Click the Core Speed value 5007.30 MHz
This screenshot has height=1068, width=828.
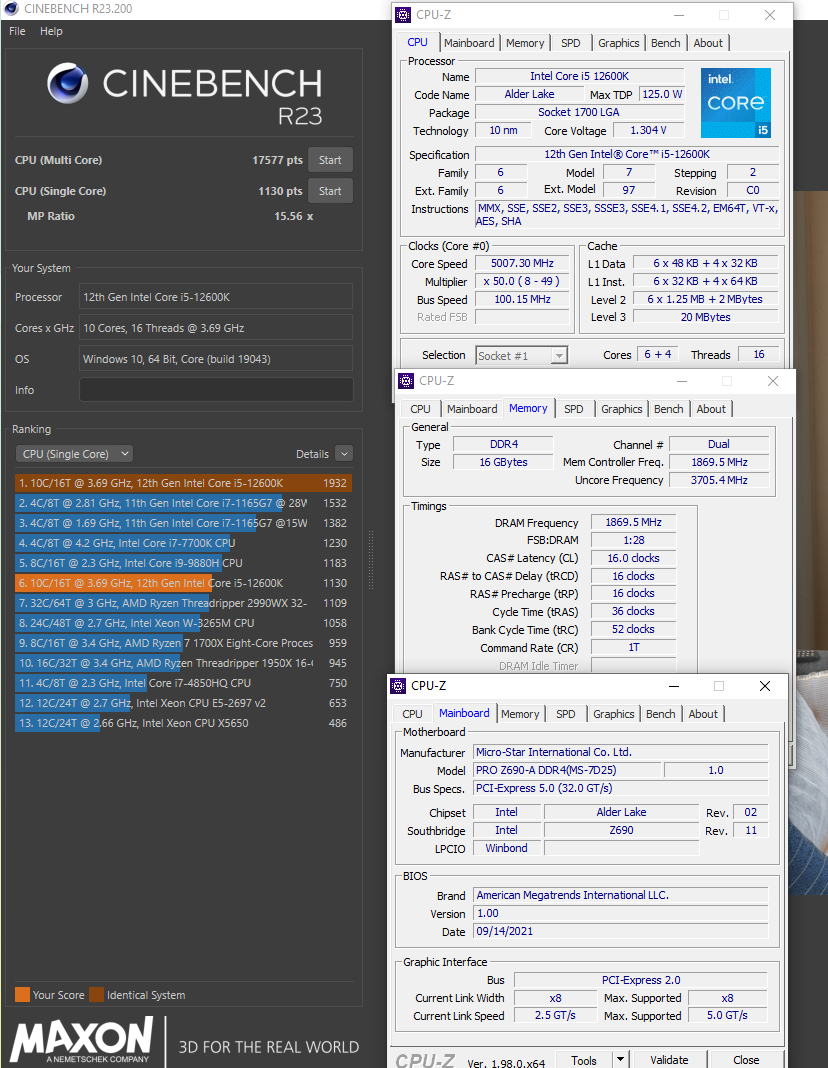[x=522, y=264]
